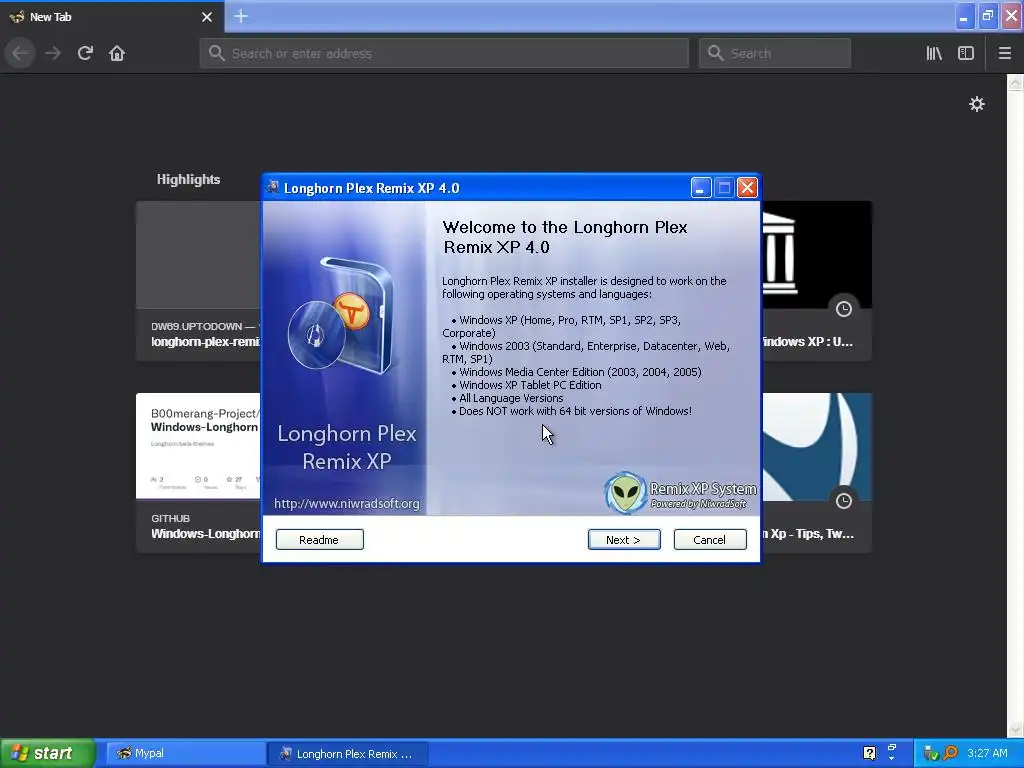This screenshot has height=768, width=1024.
Task: Click the browser scrollbar up arrow
Action: coord(1015,83)
